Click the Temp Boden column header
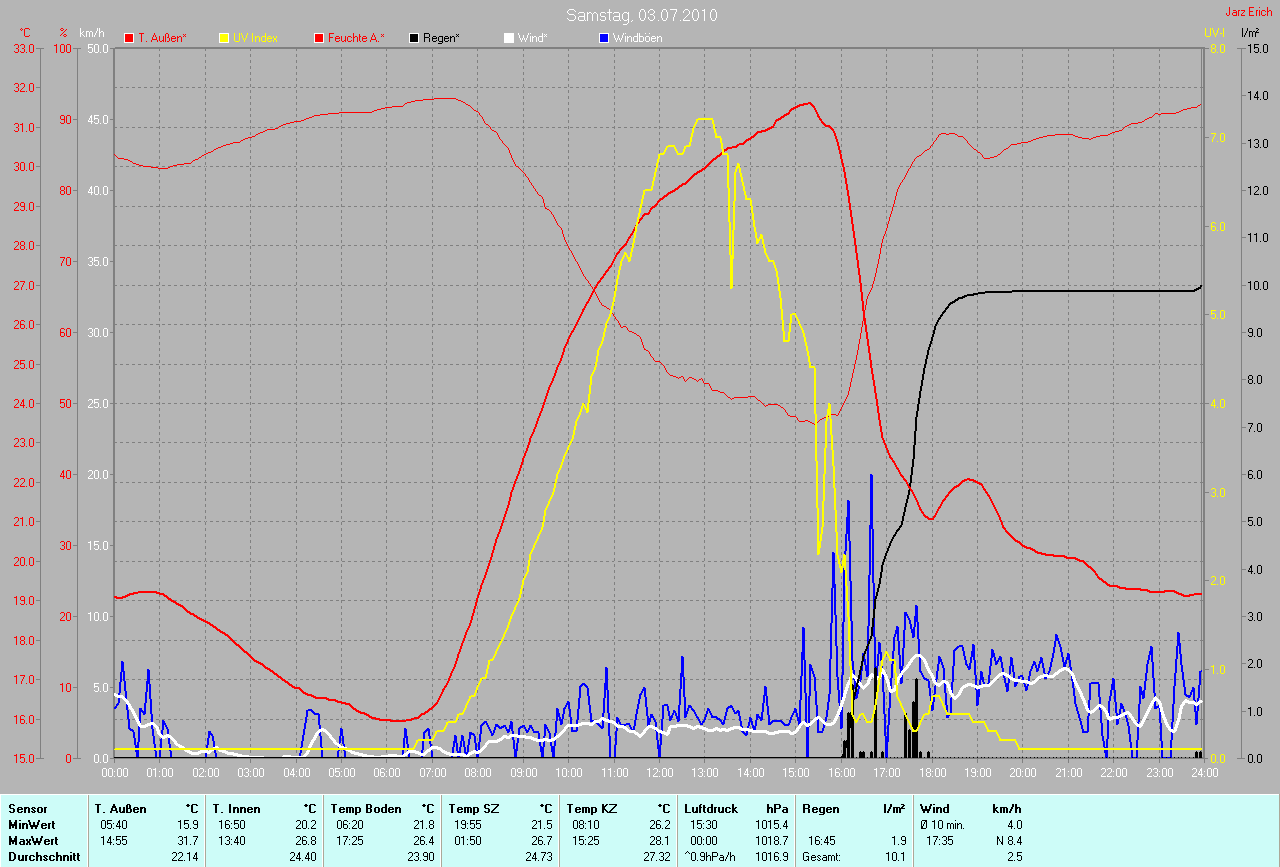The image size is (1280, 867). [366, 809]
